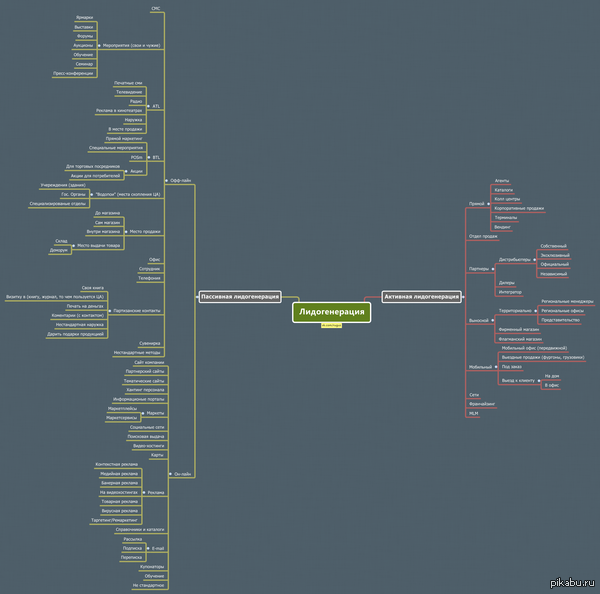Click the Контекстная реклама topic
The width and height of the screenshot is (600, 594).
tap(114, 465)
